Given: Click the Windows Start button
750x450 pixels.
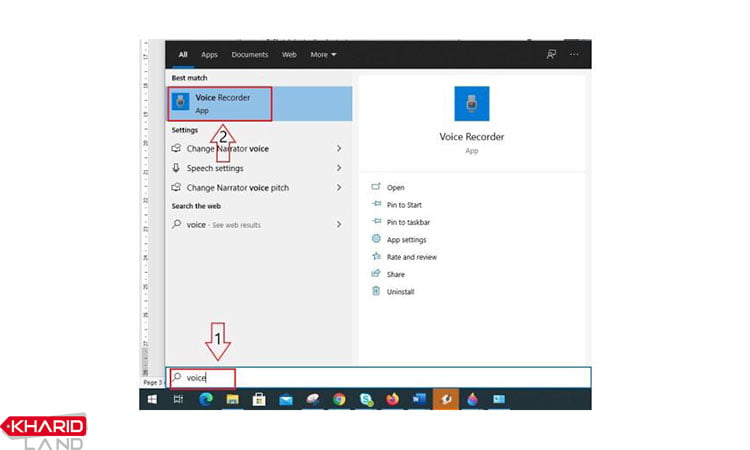Looking at the screenshot, I should pos(152,399).
